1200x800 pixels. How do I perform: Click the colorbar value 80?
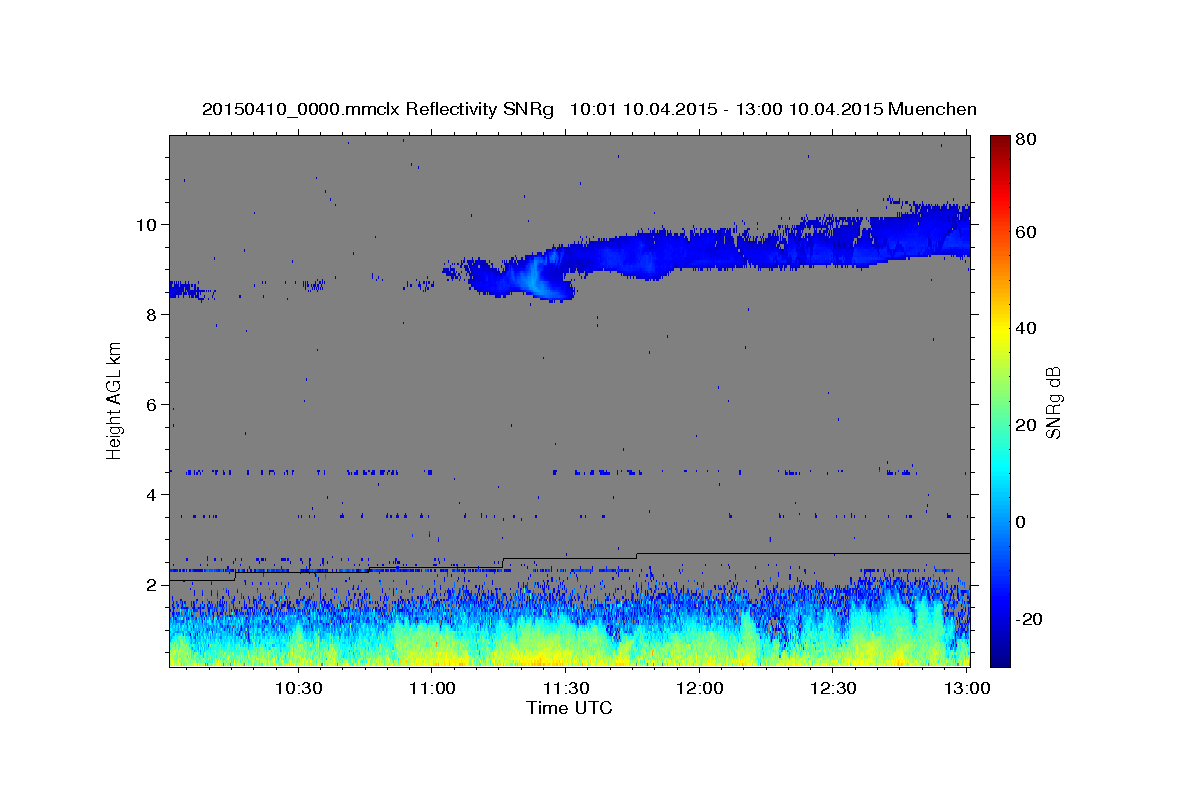tap(1026, 140)
